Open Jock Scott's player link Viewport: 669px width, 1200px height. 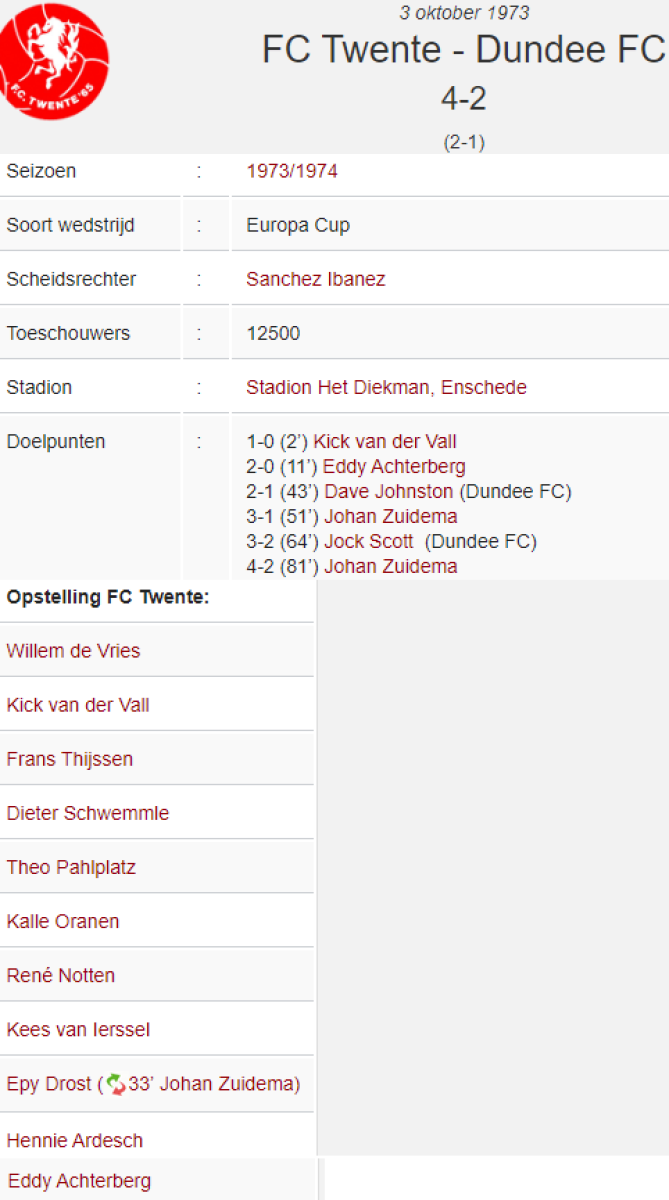[x=369, y=541]
